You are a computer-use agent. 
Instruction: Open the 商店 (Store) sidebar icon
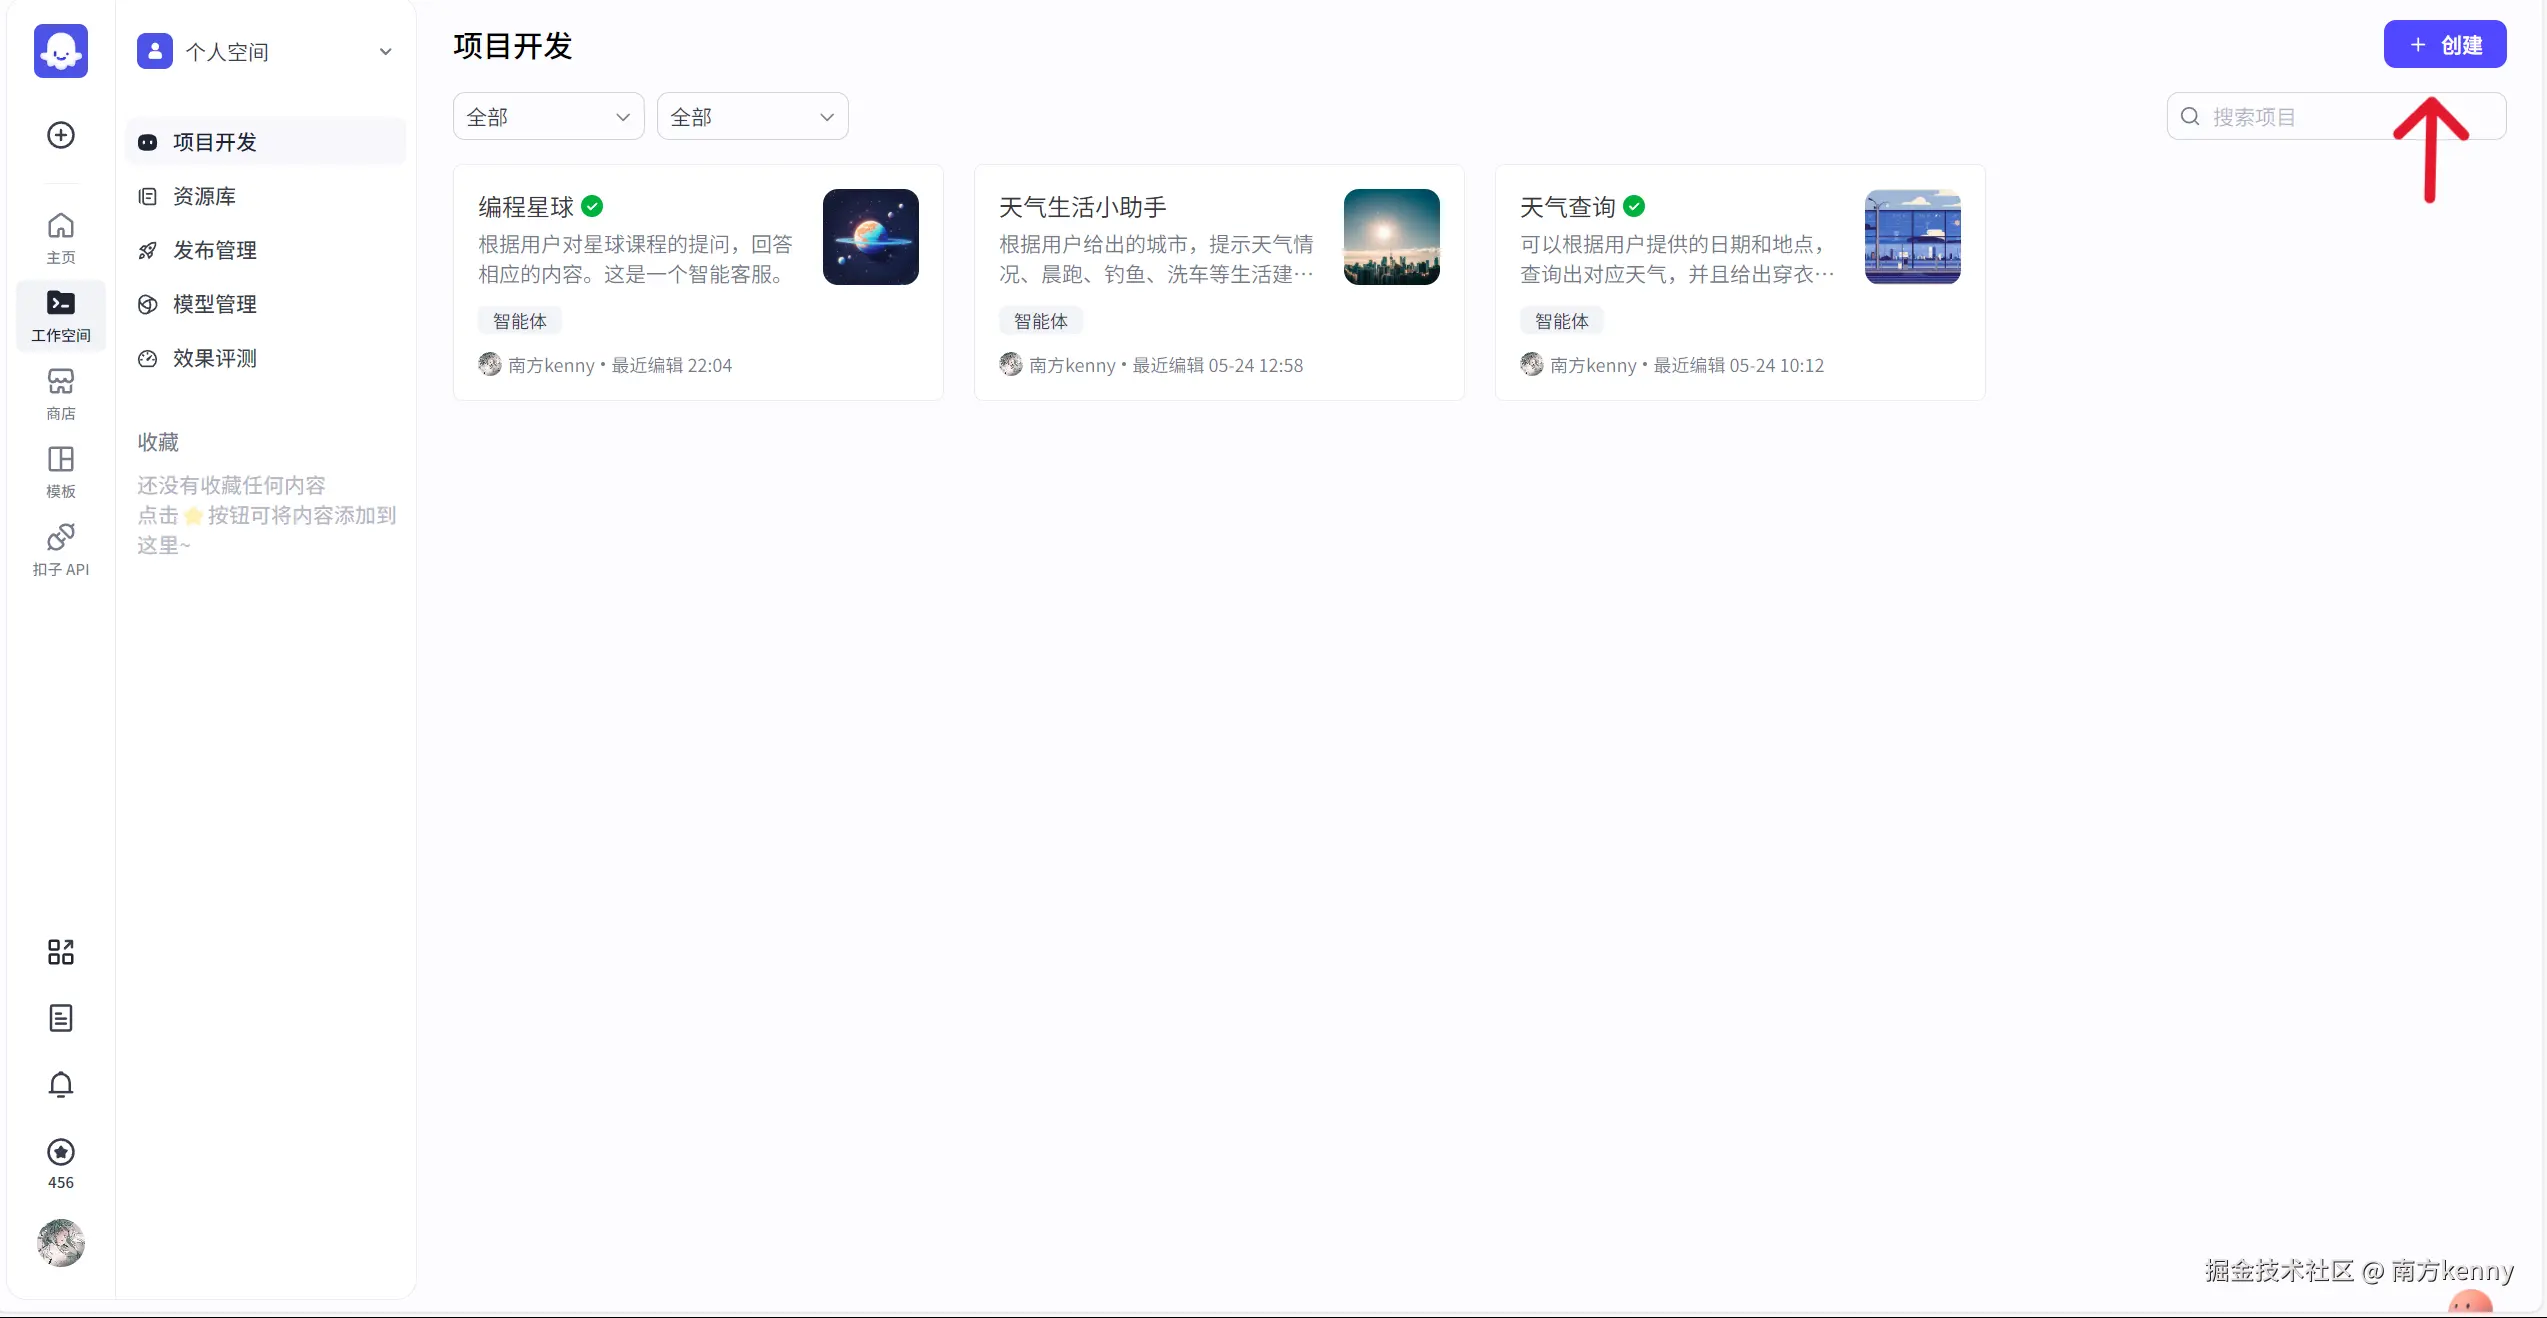(x=60, y=392)
